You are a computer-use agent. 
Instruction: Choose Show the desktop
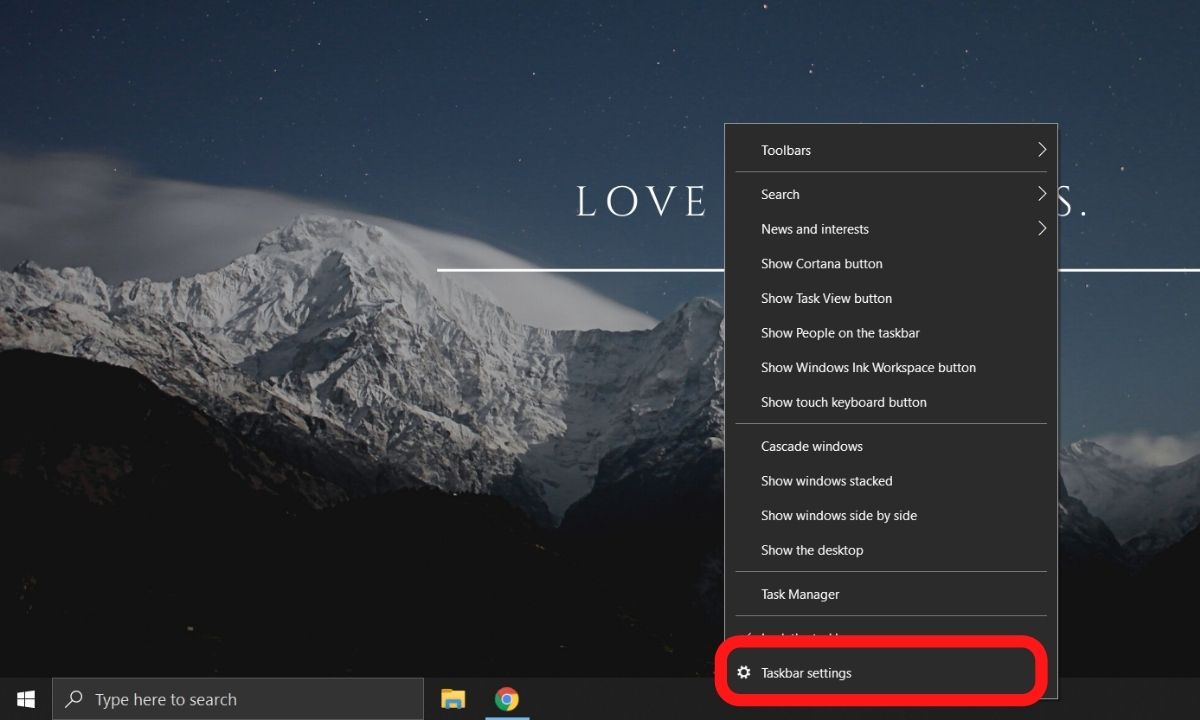811,550
